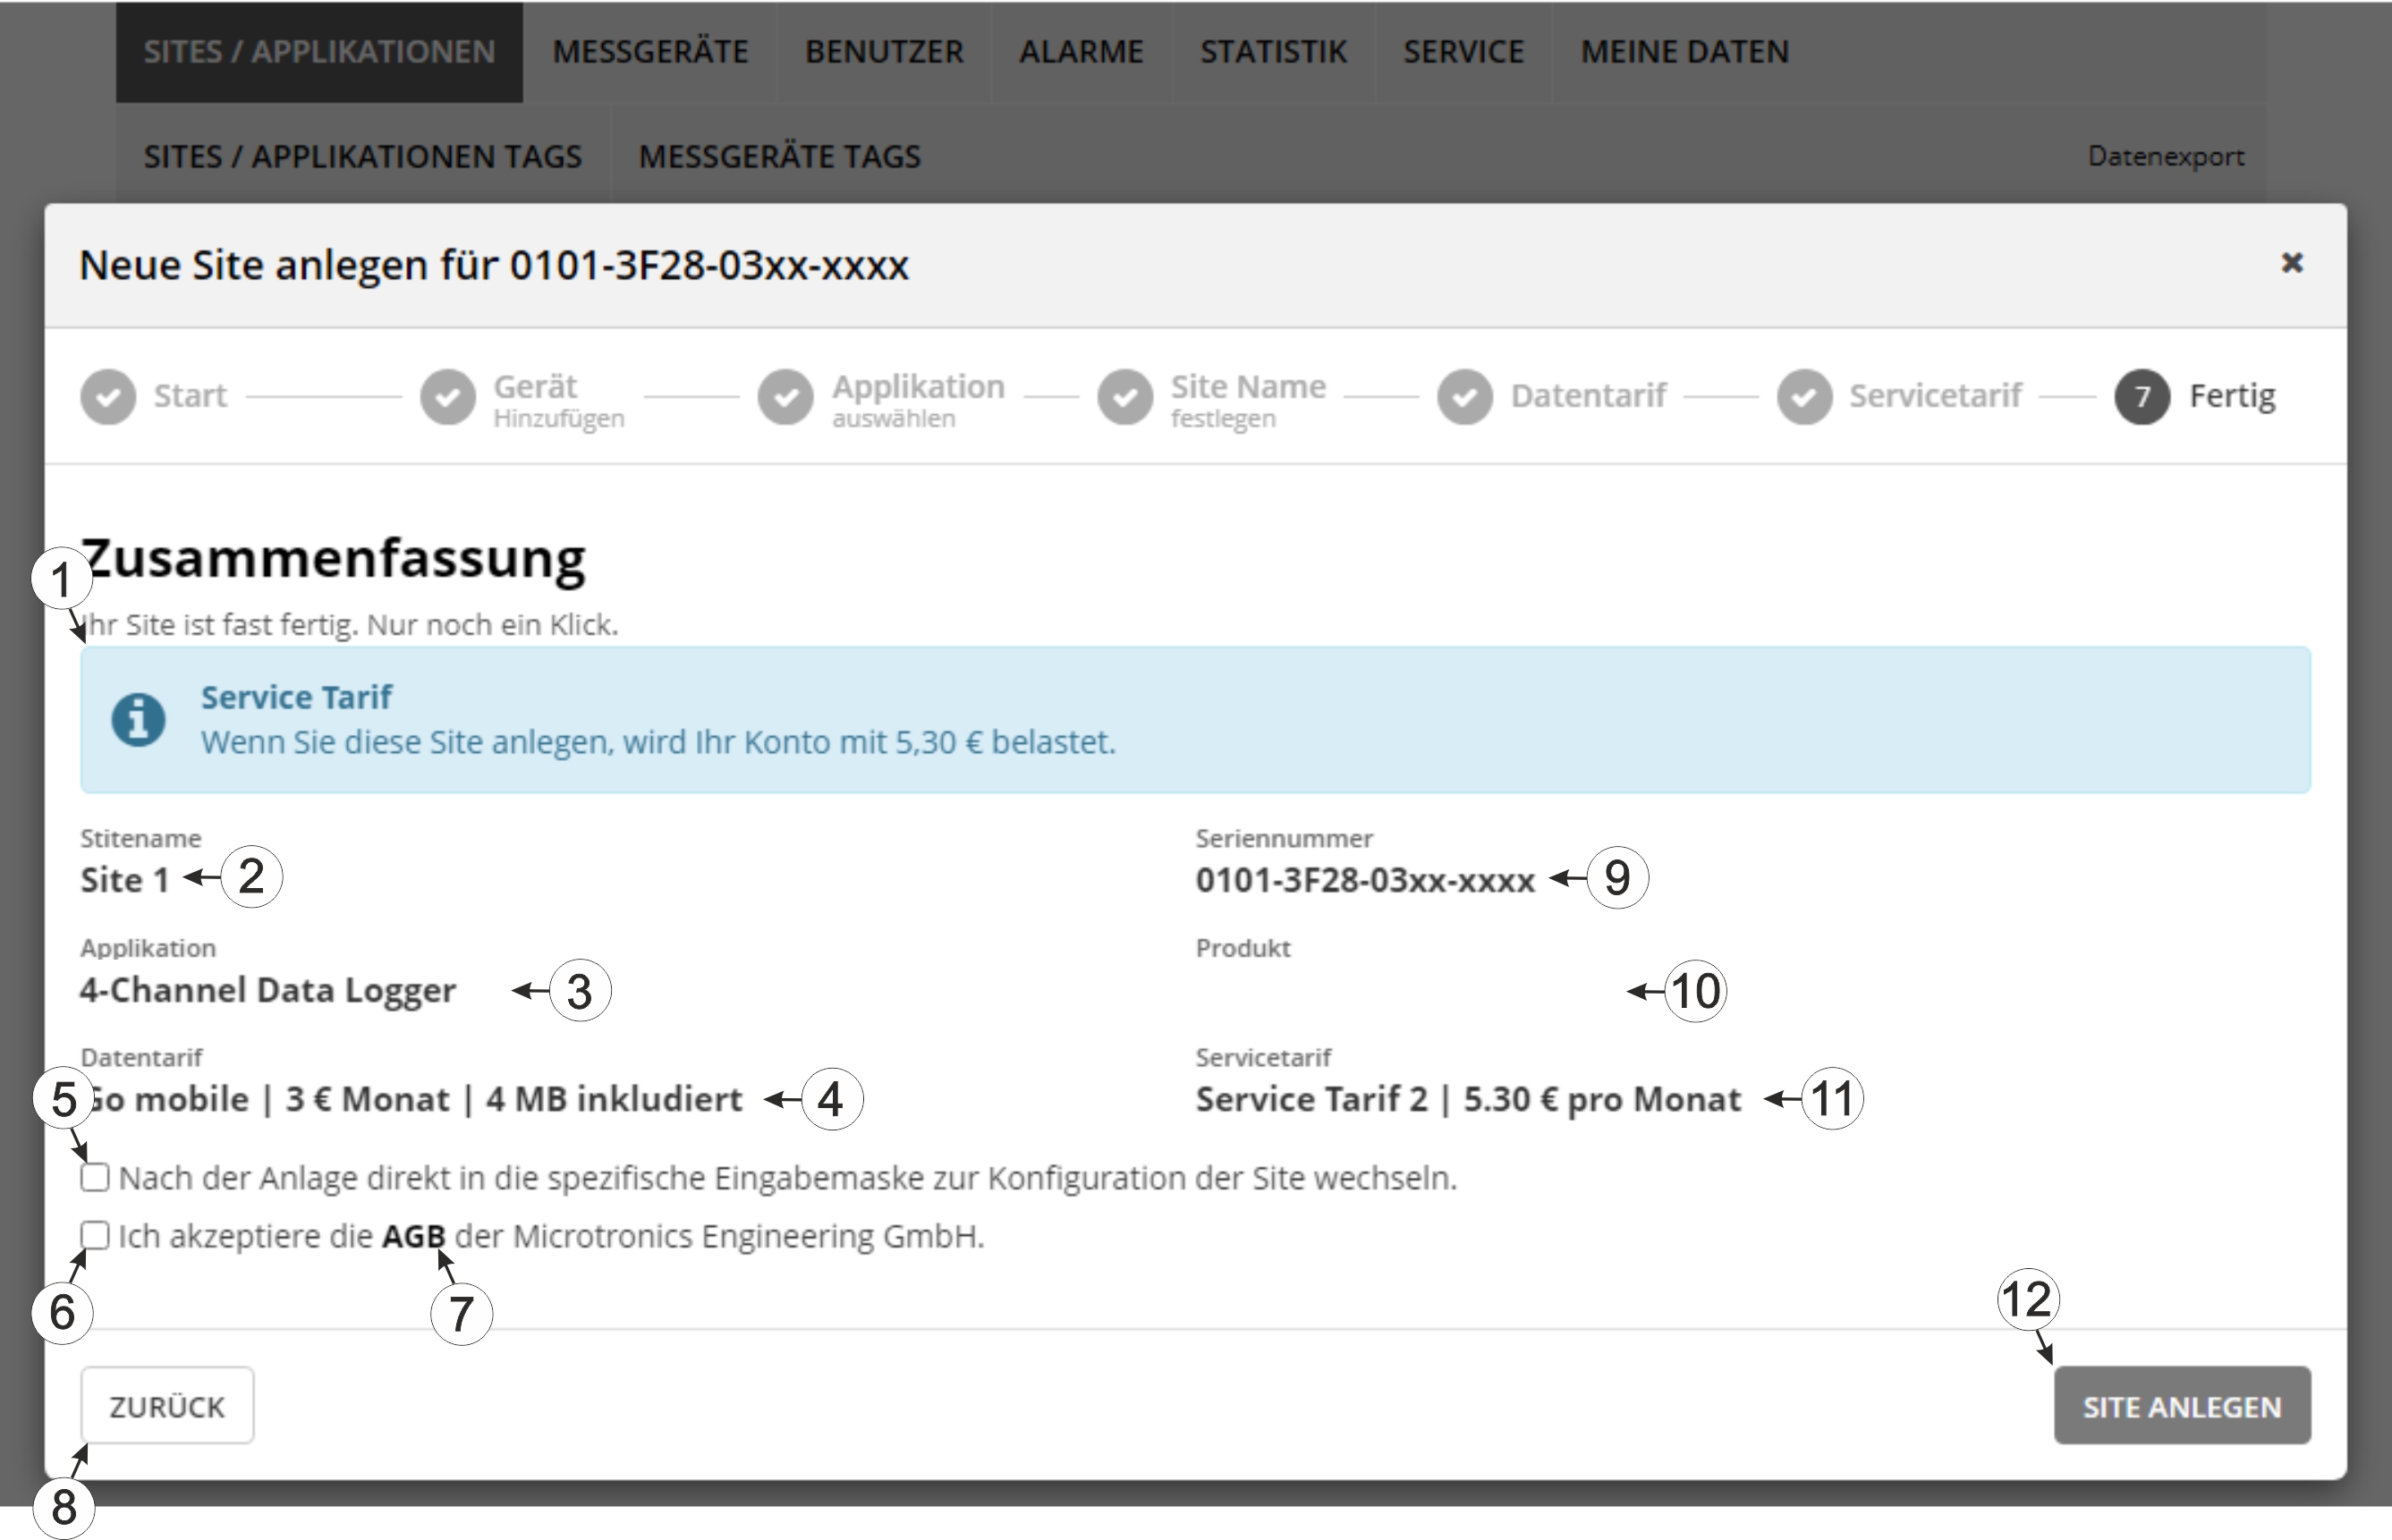
Task: Click the Gerät Hinzufügen step checkmark
Action: point(447,397)
